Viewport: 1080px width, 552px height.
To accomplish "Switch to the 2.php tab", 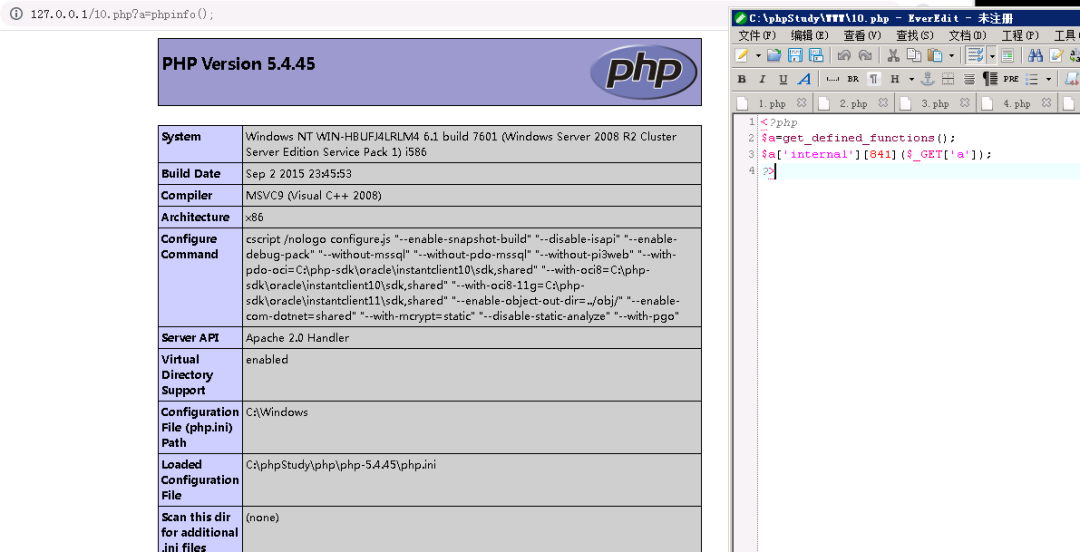I will click(853, 103).
